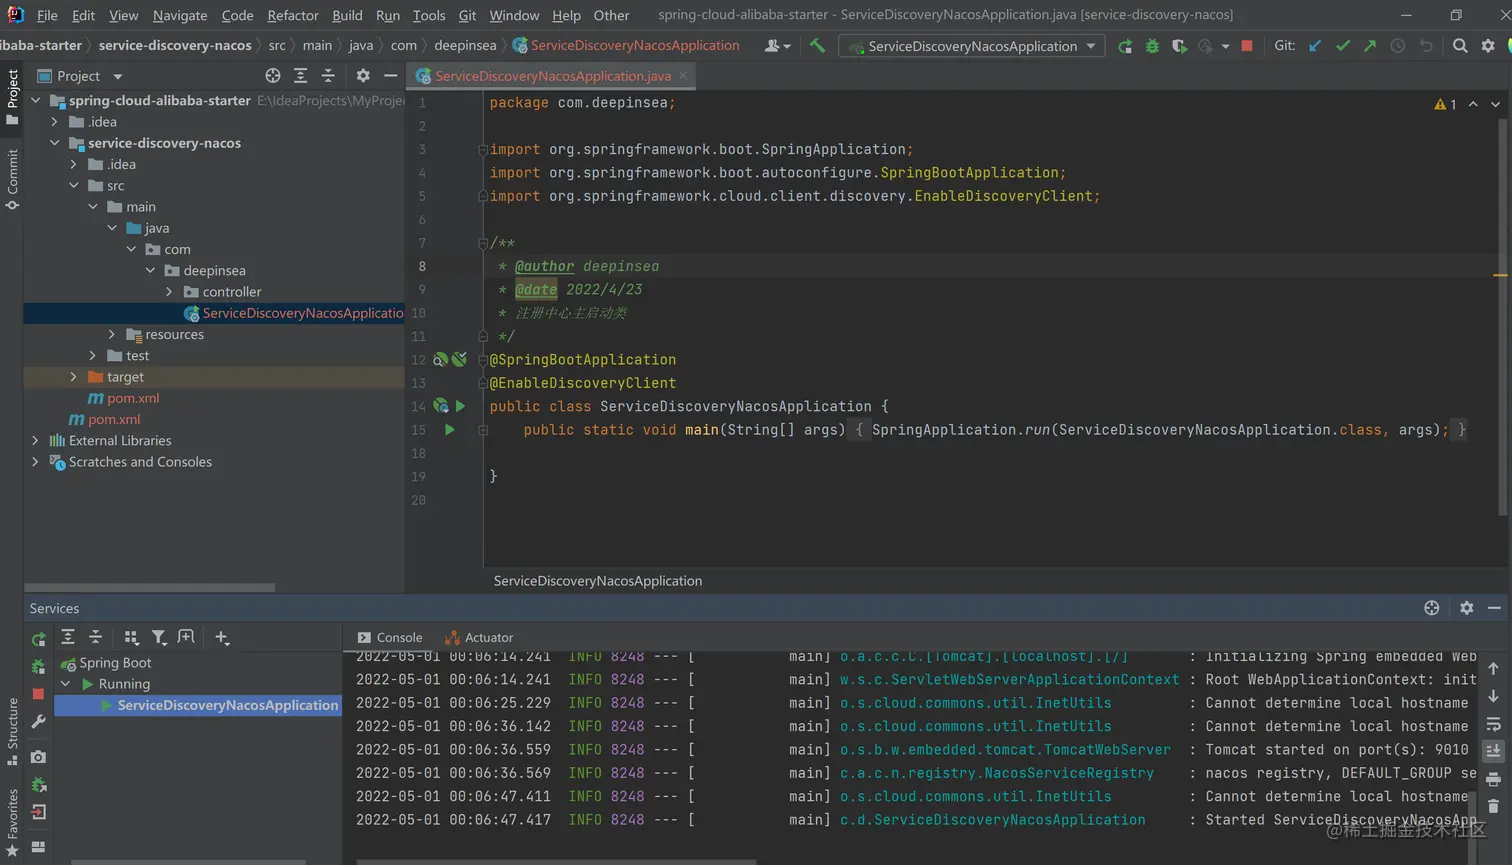Viewport: 1512px width, 865px height.
Task: Build project with the hammer icon
Action: [x=817, y=45]
